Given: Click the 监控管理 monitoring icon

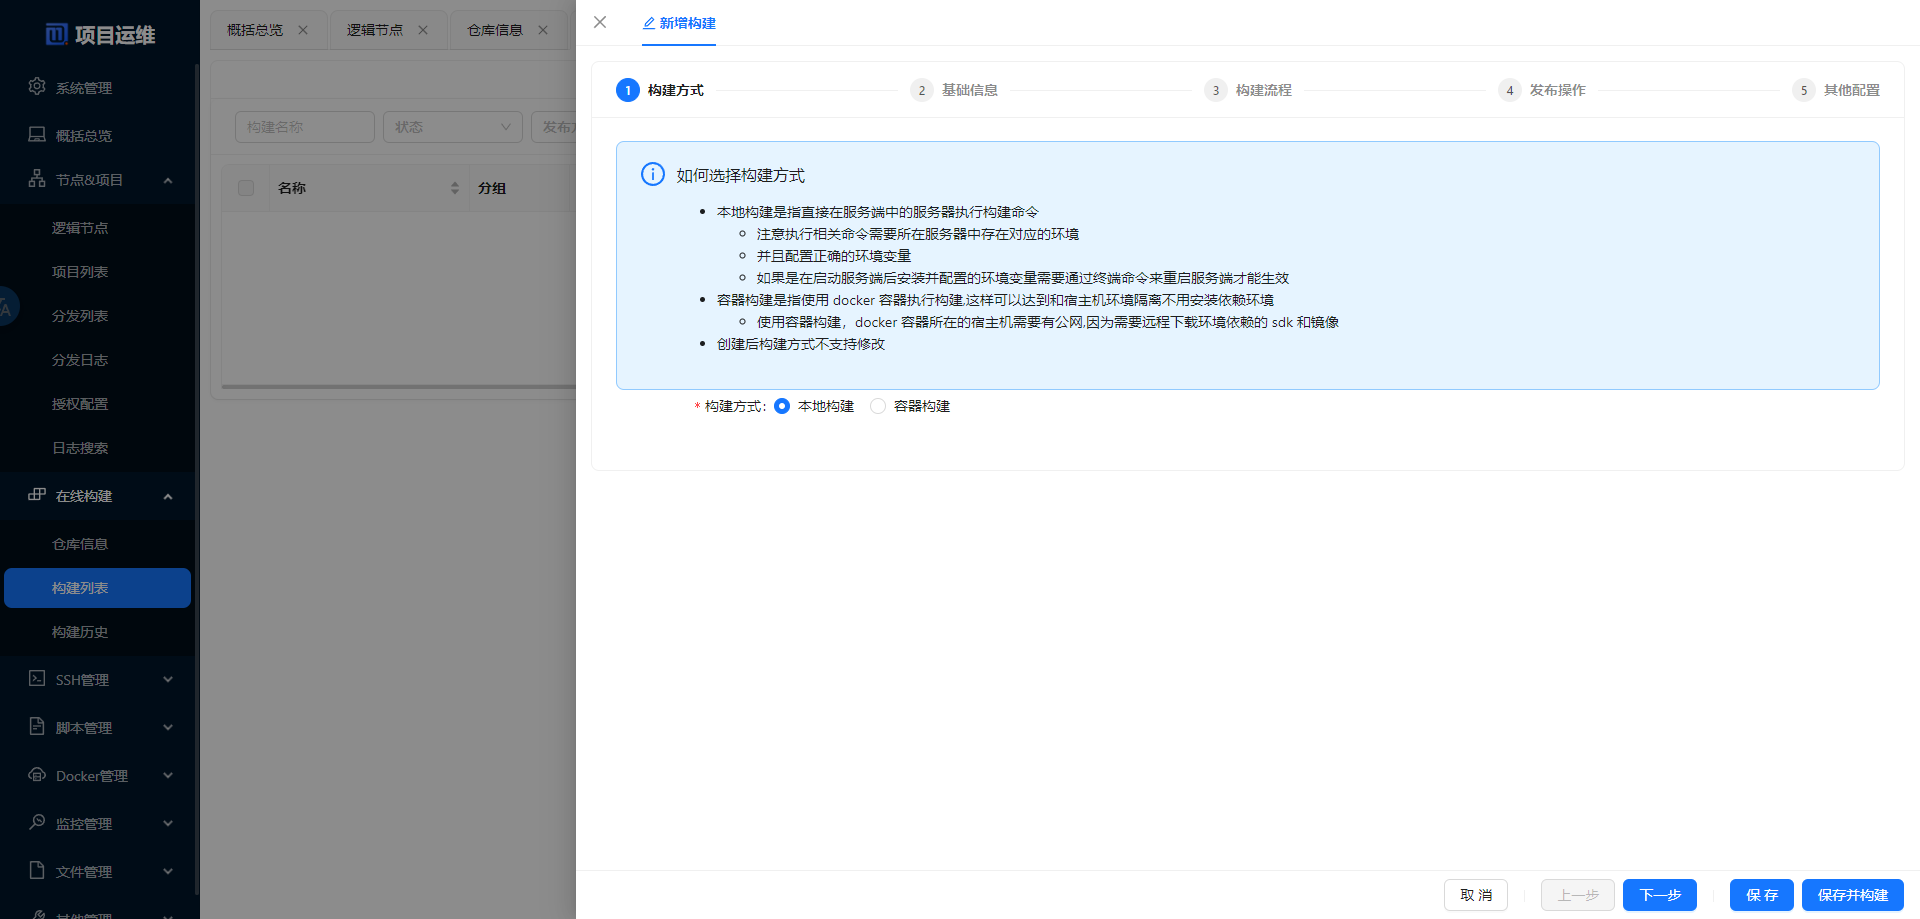Looking at the screenshot, I should pyautogui.click(x=37, y=823).
